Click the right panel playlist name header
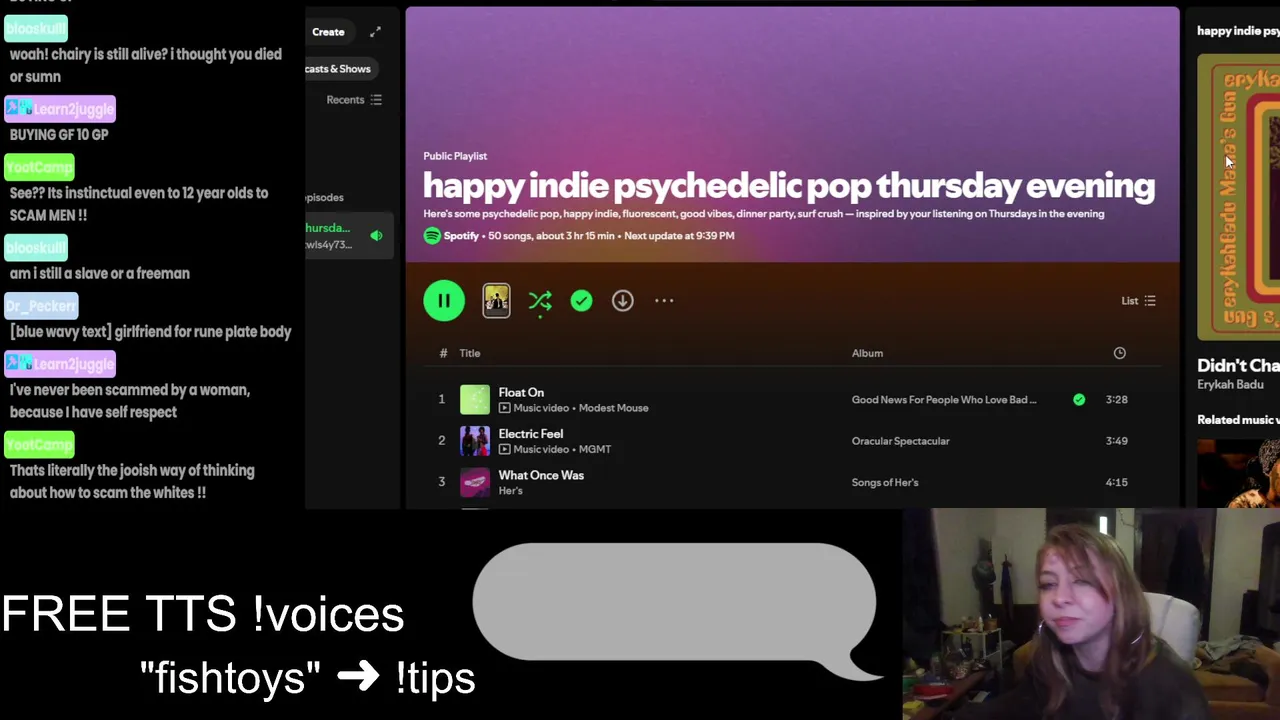The width and height of the screenshot is (1280, 720). [1239, 31]
